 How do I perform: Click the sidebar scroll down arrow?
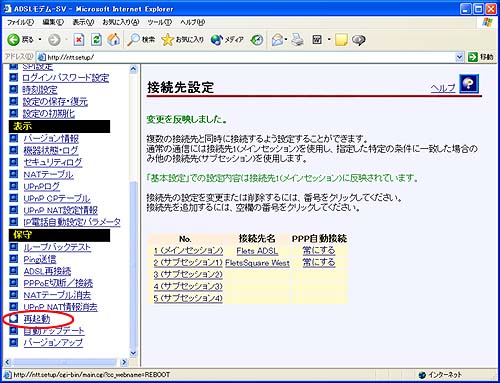point(133,353)
